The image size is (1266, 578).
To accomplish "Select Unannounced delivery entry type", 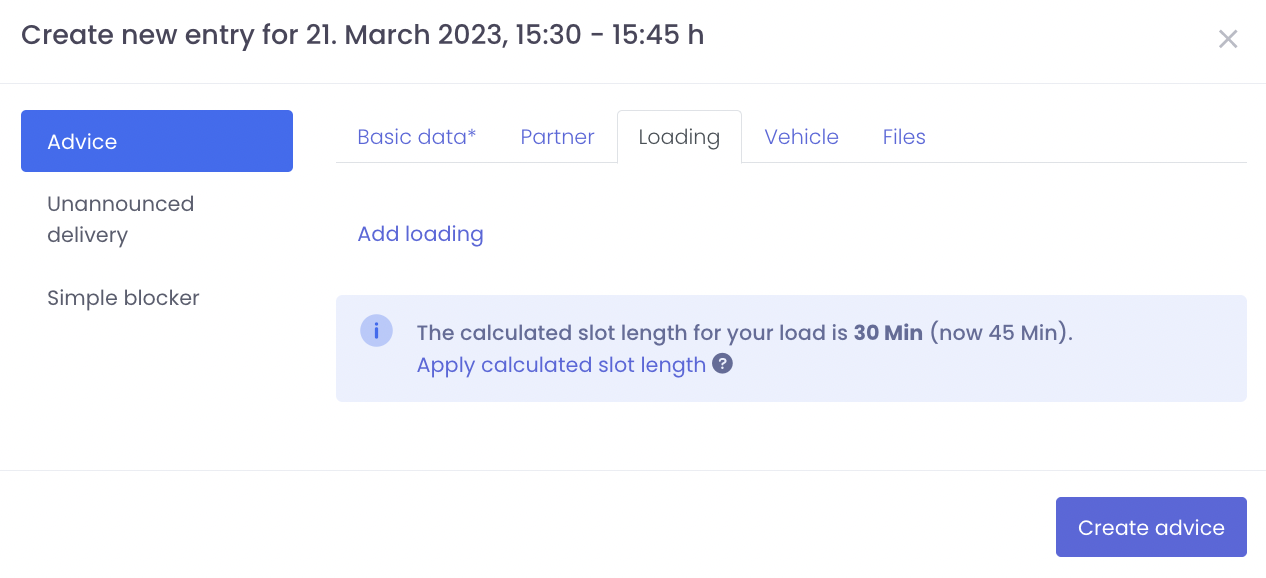I will [x=120, y=219].
